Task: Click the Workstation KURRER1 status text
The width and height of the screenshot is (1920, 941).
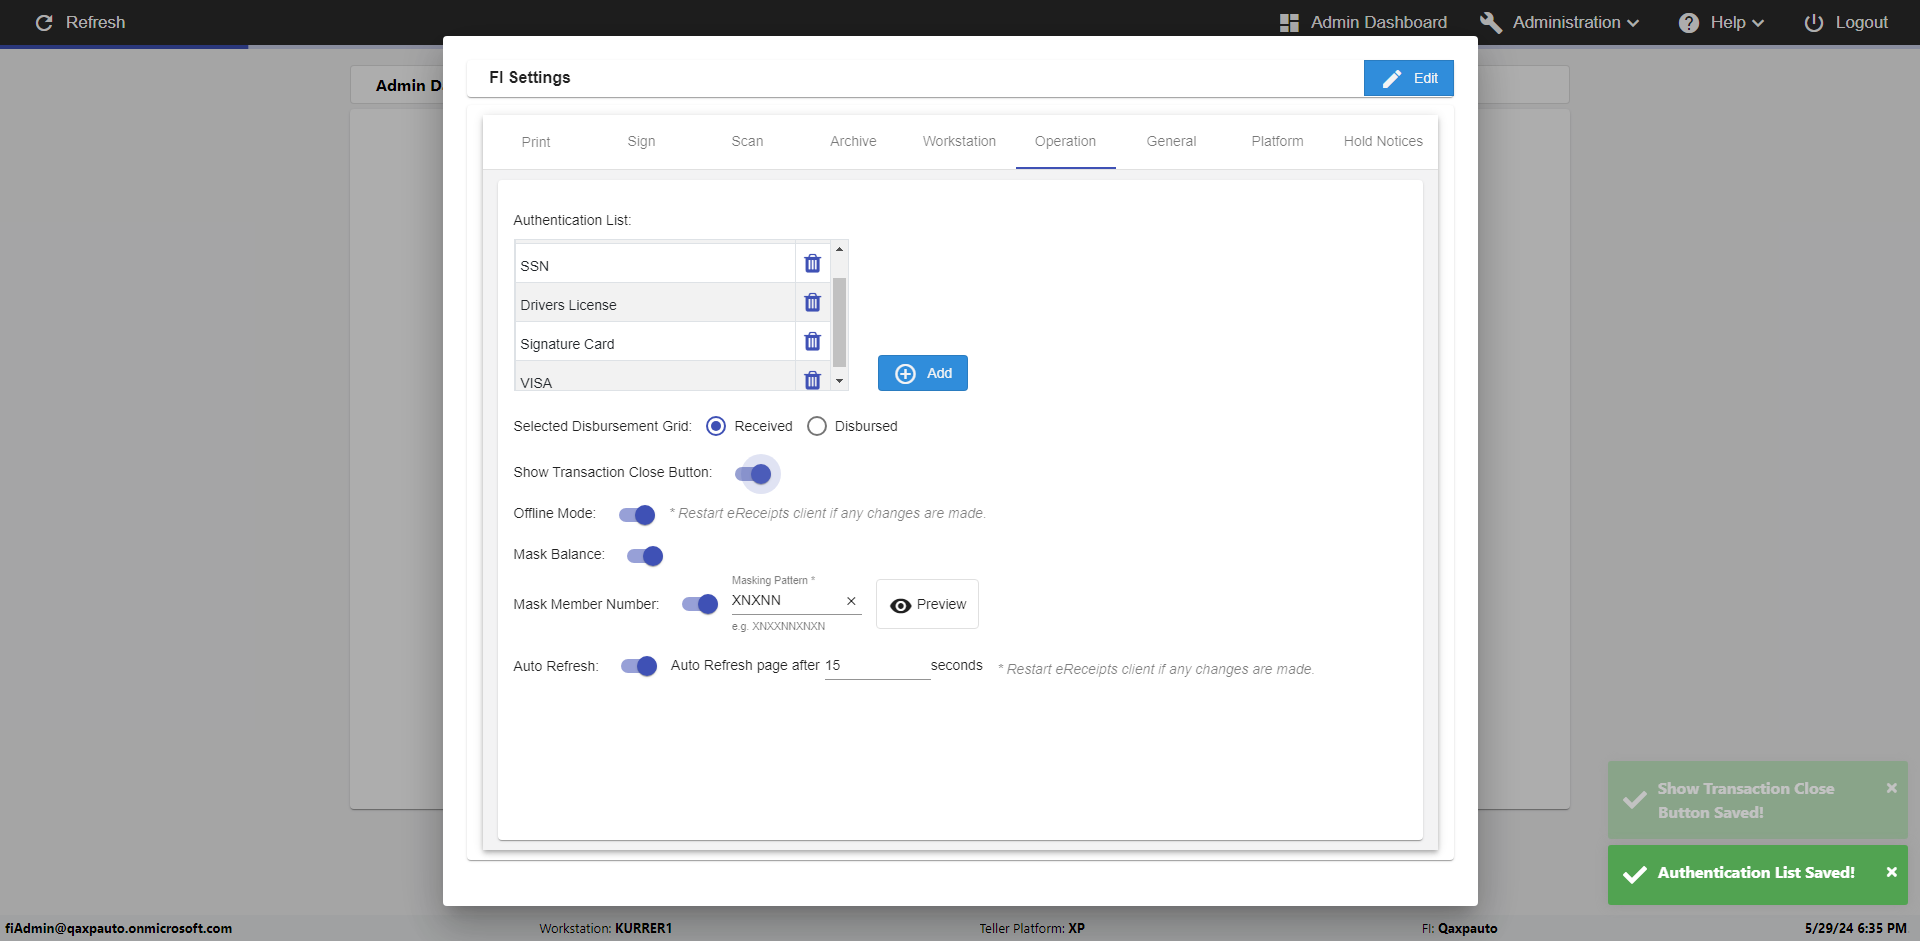Action: click(606, 928)
